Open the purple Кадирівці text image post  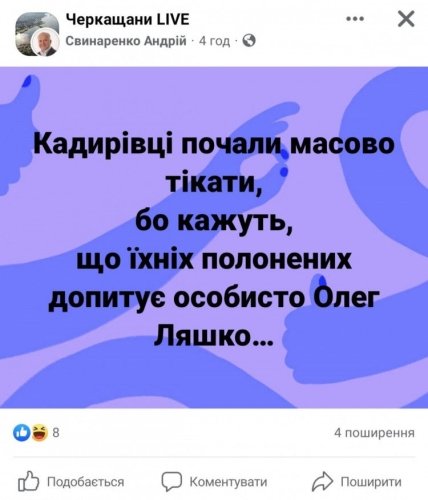click(214, 237)
